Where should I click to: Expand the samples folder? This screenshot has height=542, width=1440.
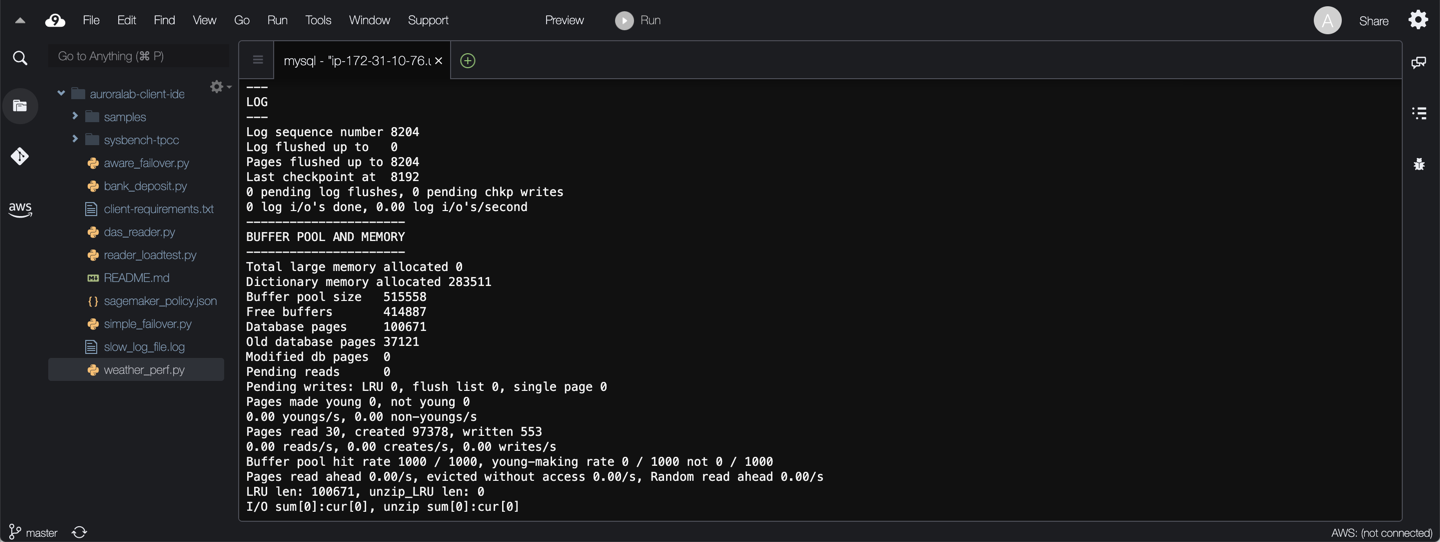75,117
